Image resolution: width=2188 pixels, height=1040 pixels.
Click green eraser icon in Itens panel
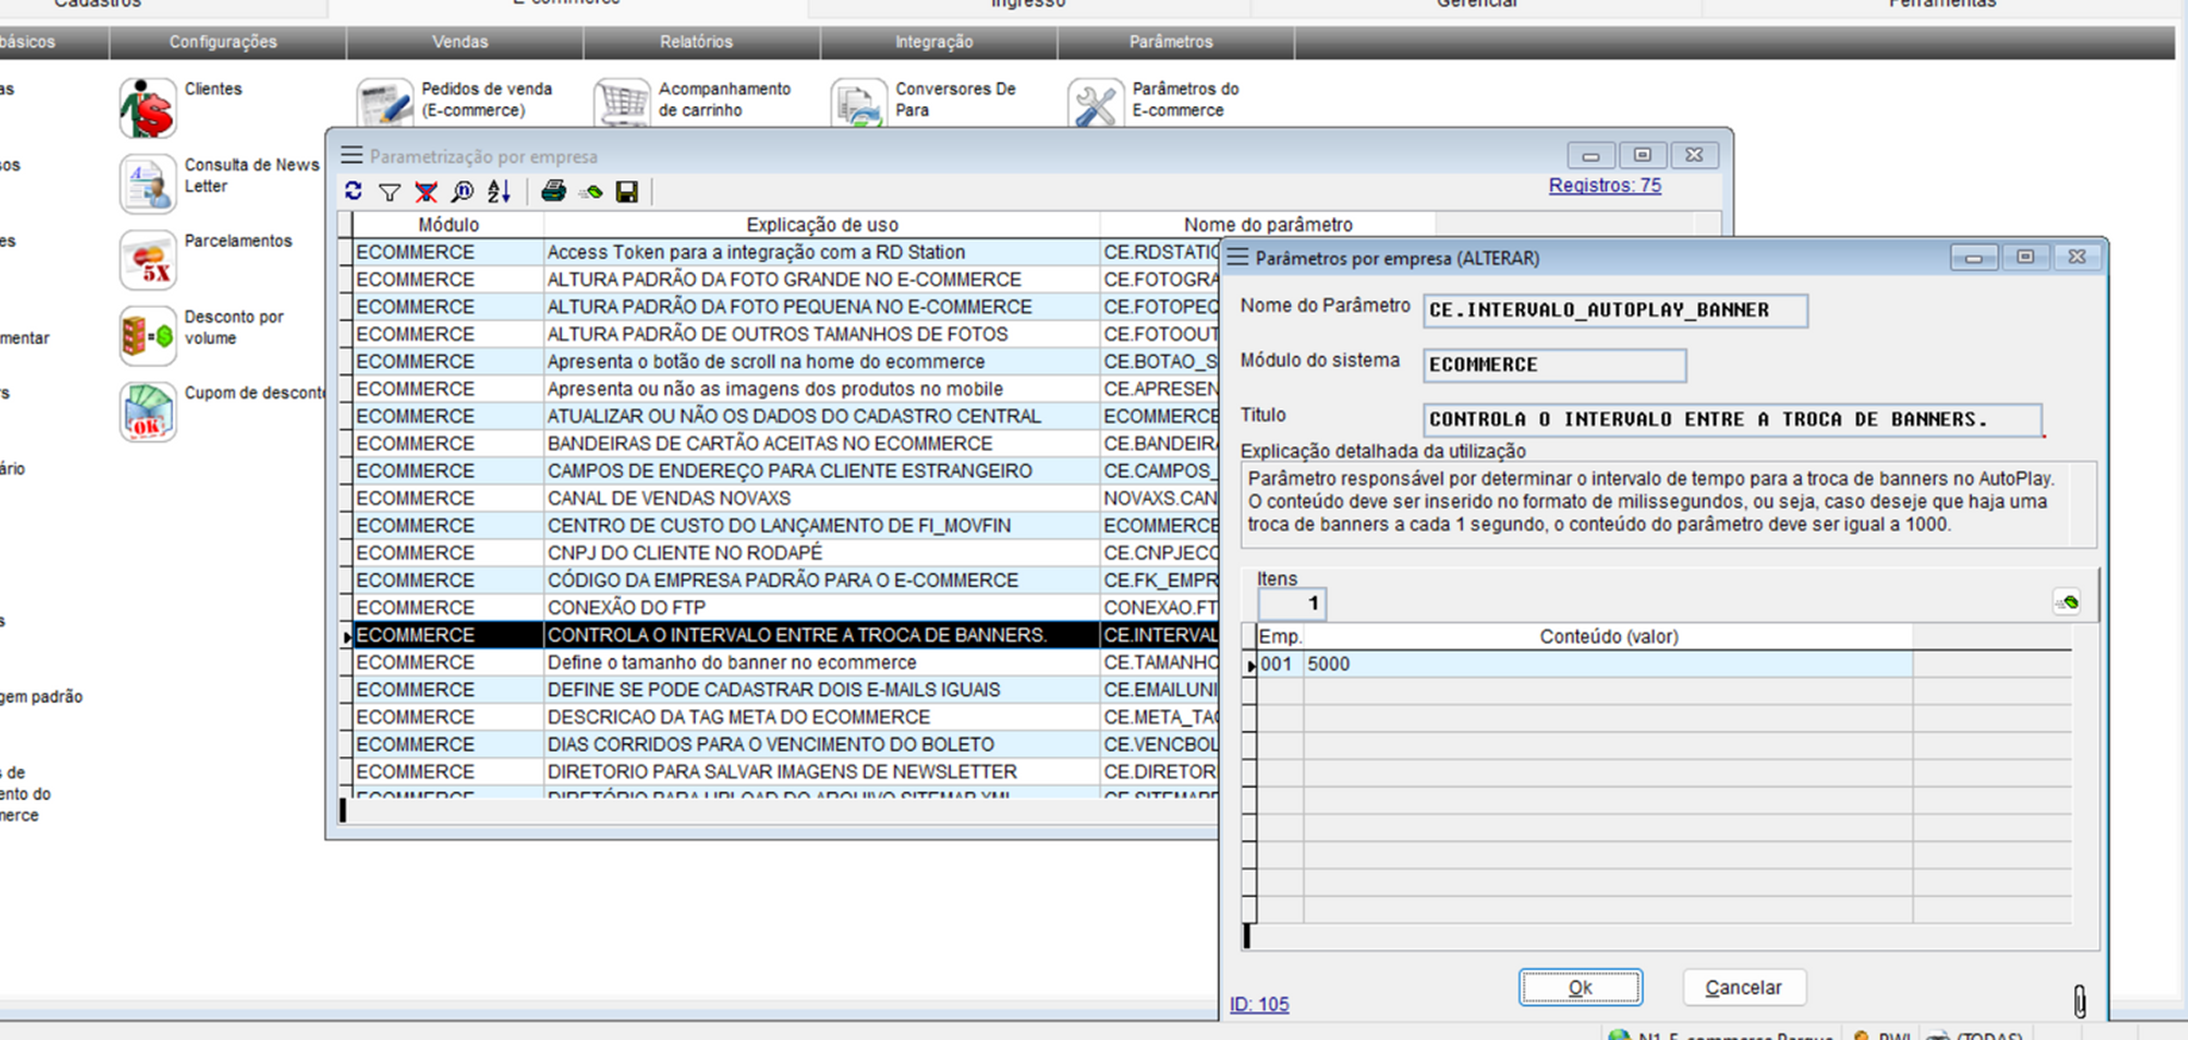tap(2067, 602)
